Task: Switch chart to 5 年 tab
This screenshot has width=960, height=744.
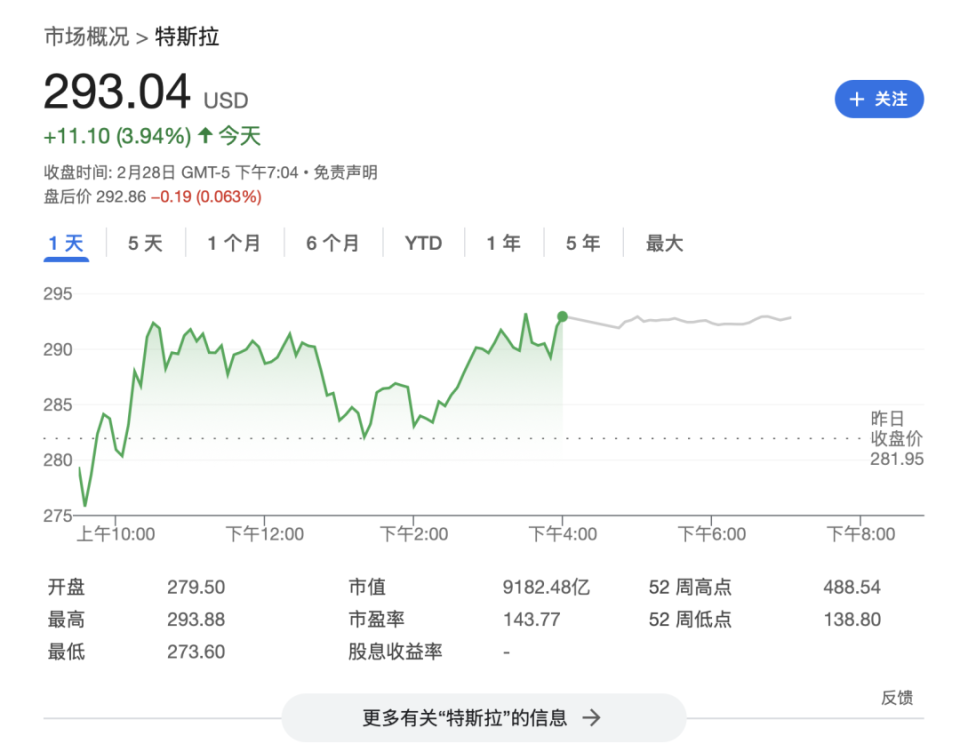Action: [x=583, y=244]
